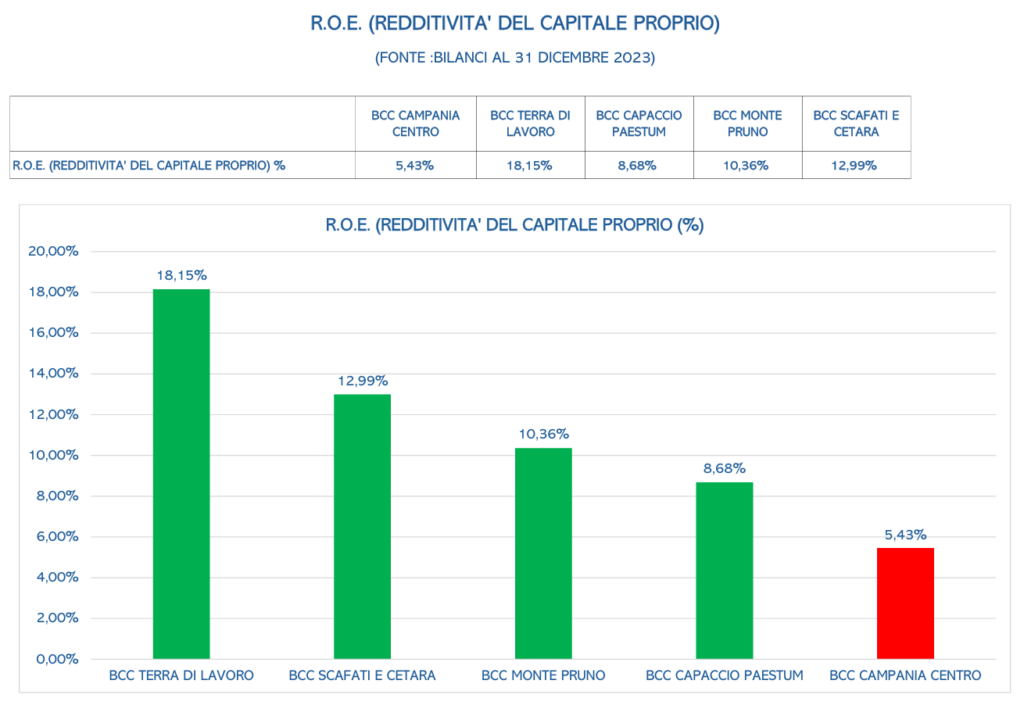
Task: Click the BCC CAPACCIO PAESTUM x-axis label
Action: pyautogui.click(x=724, y=676)
